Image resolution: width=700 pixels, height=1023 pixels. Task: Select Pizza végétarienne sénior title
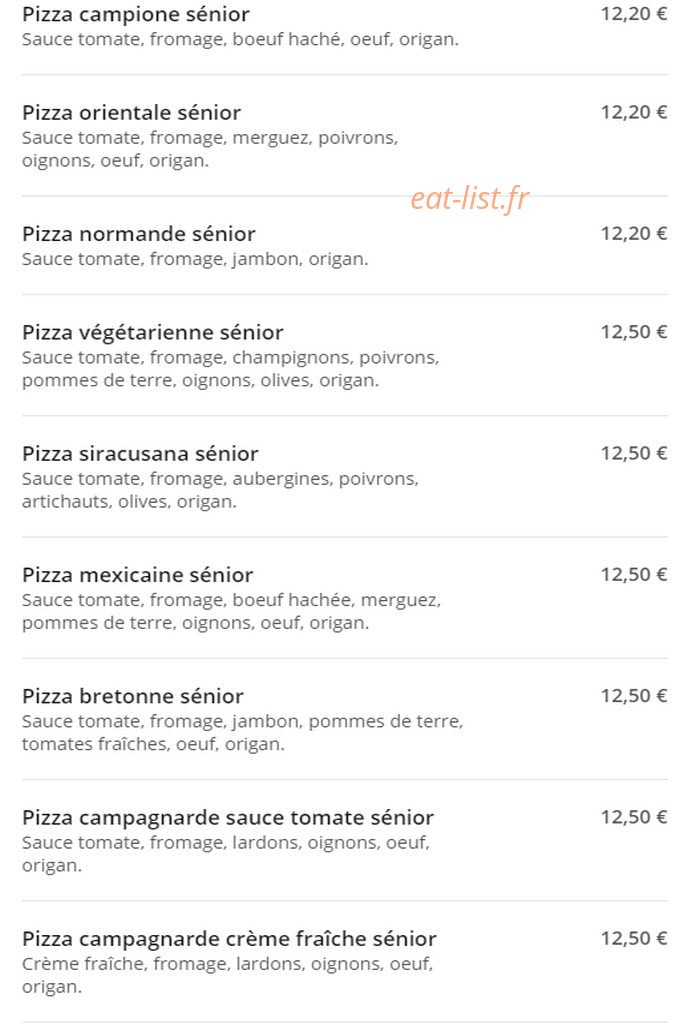tap(153, 333)
